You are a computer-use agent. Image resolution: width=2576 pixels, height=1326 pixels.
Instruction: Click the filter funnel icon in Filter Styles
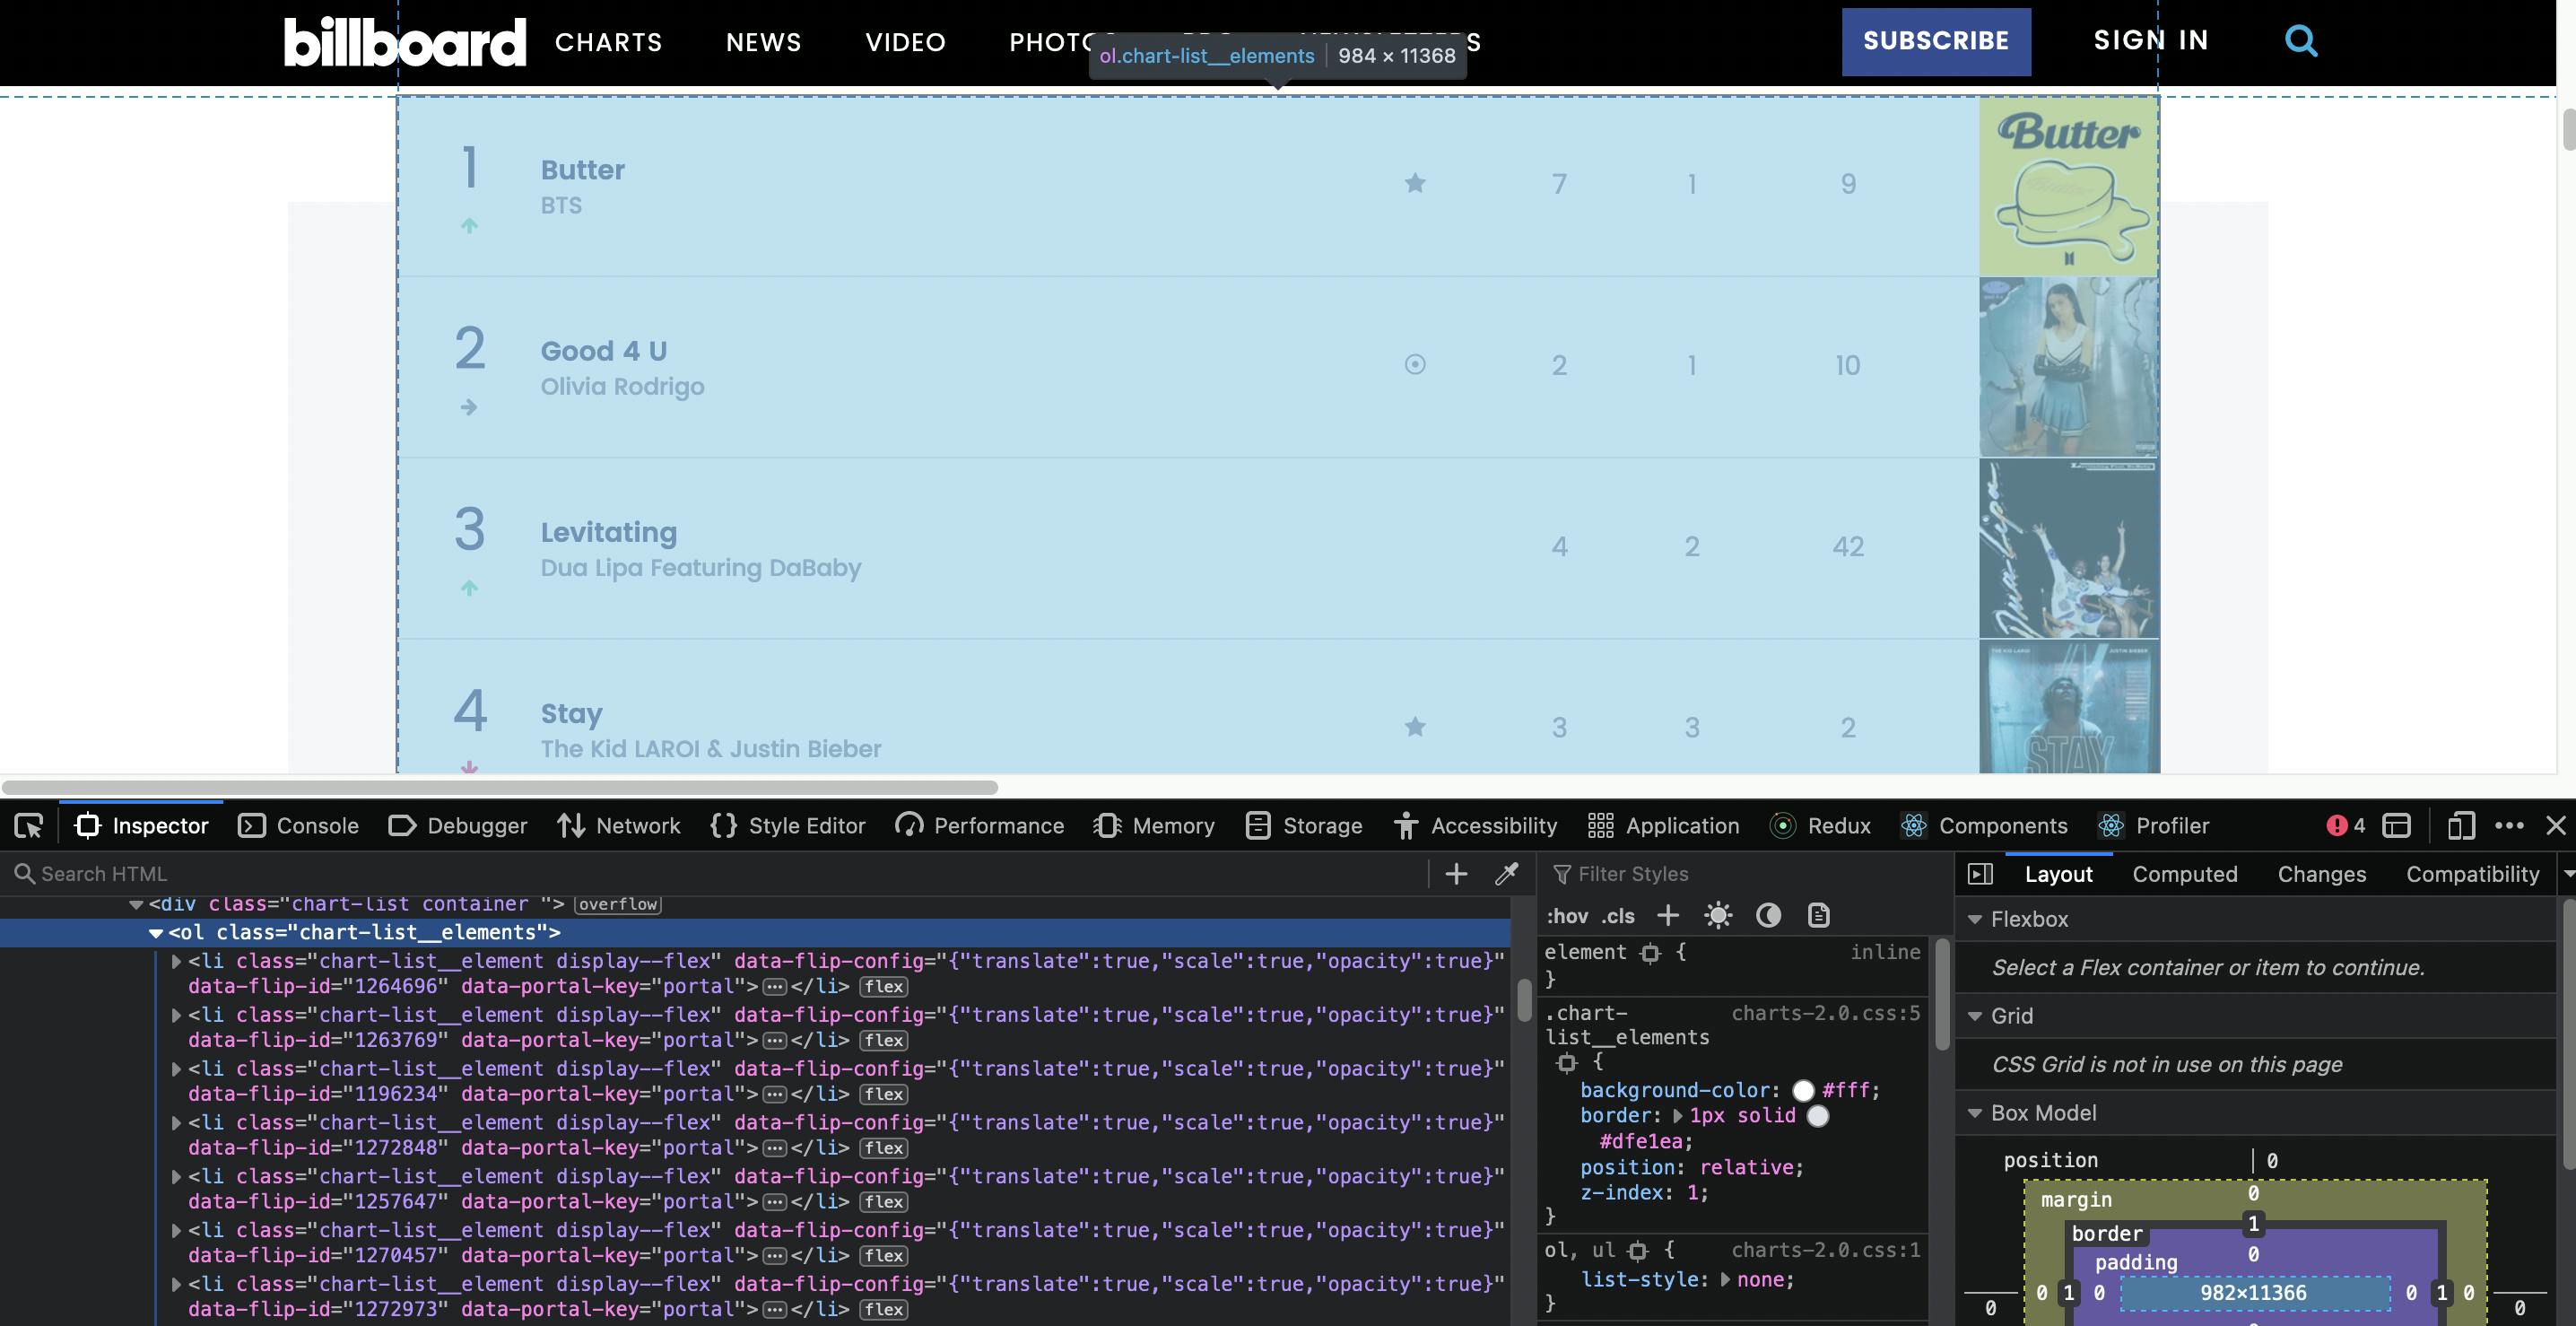[x=1561, y=874]
